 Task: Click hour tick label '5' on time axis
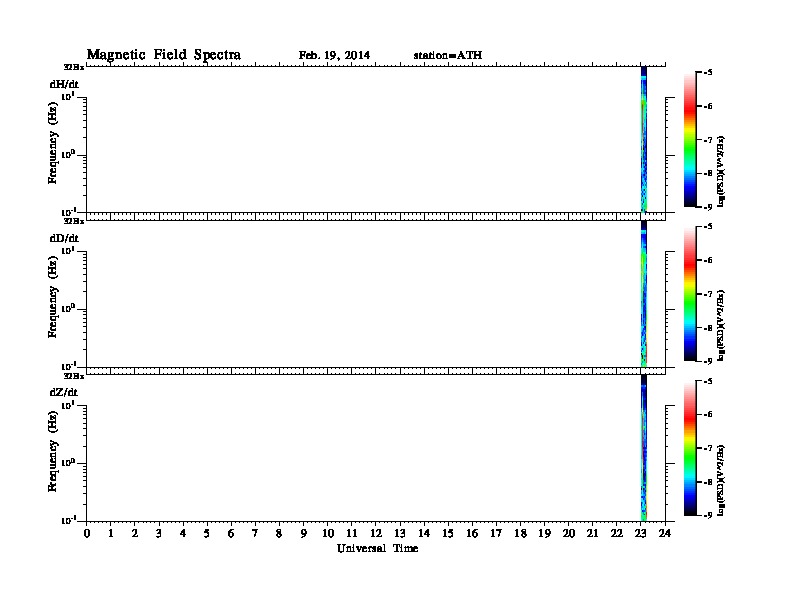[x=207, y=533]
